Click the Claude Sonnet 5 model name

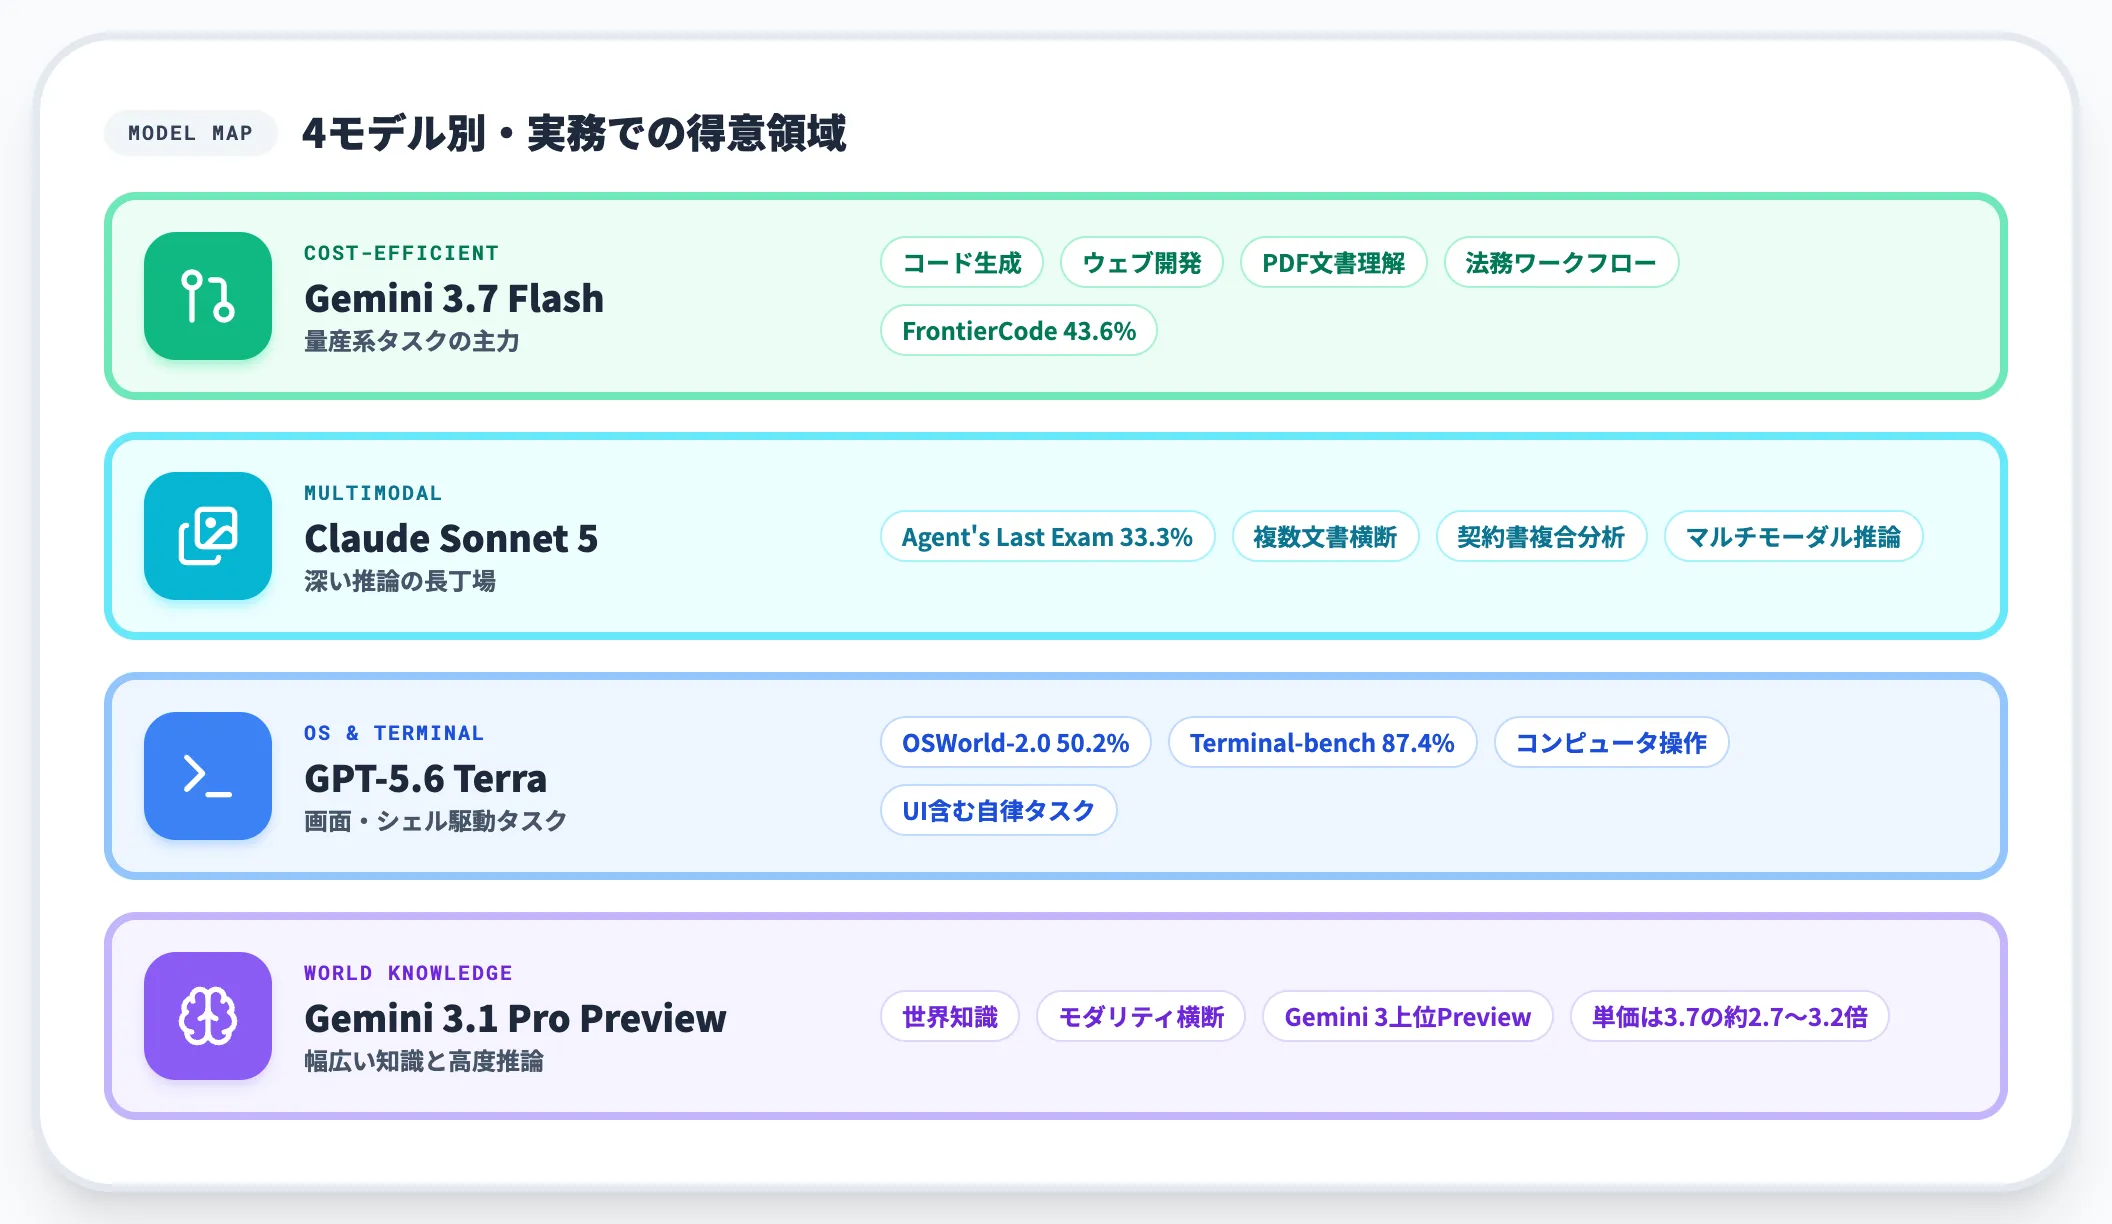click(451, 538)
